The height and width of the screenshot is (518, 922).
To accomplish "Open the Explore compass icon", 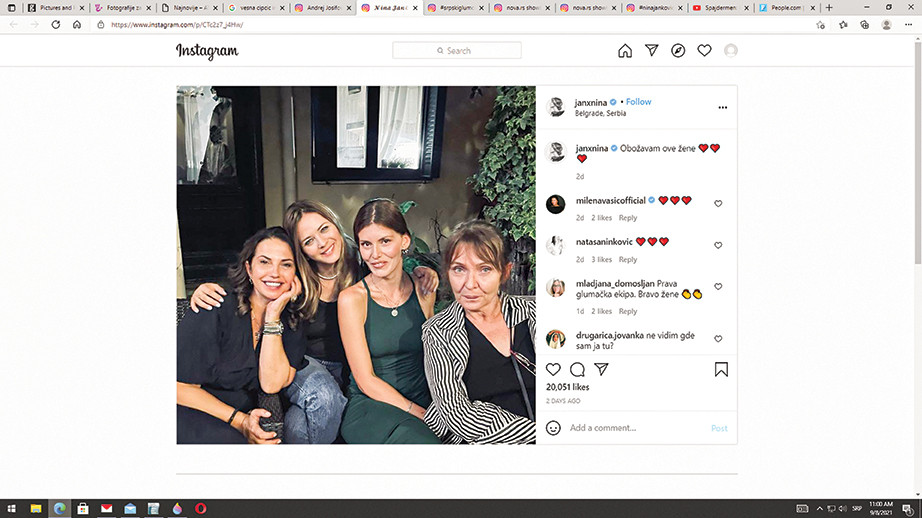I will click(678, 51).
